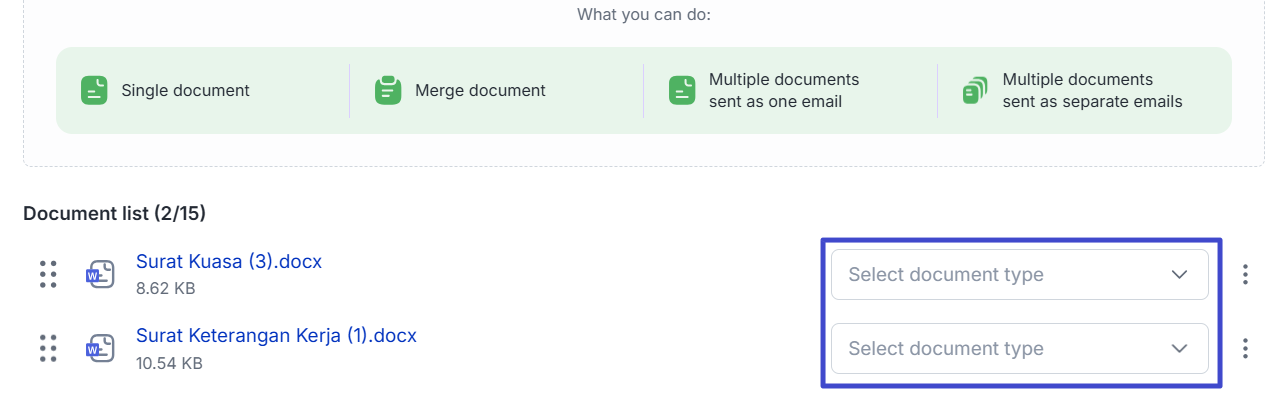Click Word file icon for Surat Keterangan Kerja

click(99, 348)
